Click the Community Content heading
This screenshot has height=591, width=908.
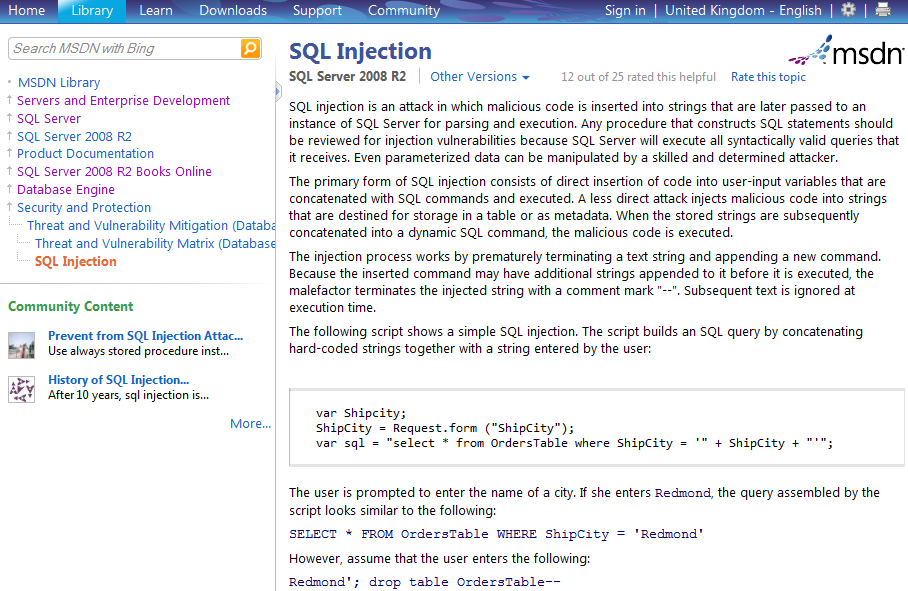click(x=71, y=306)
